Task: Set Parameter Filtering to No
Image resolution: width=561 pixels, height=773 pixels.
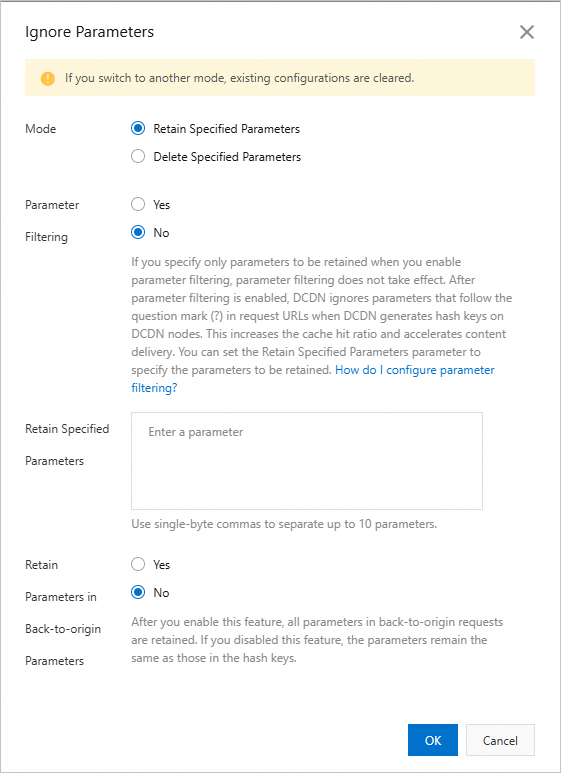Action: [138, 233]
